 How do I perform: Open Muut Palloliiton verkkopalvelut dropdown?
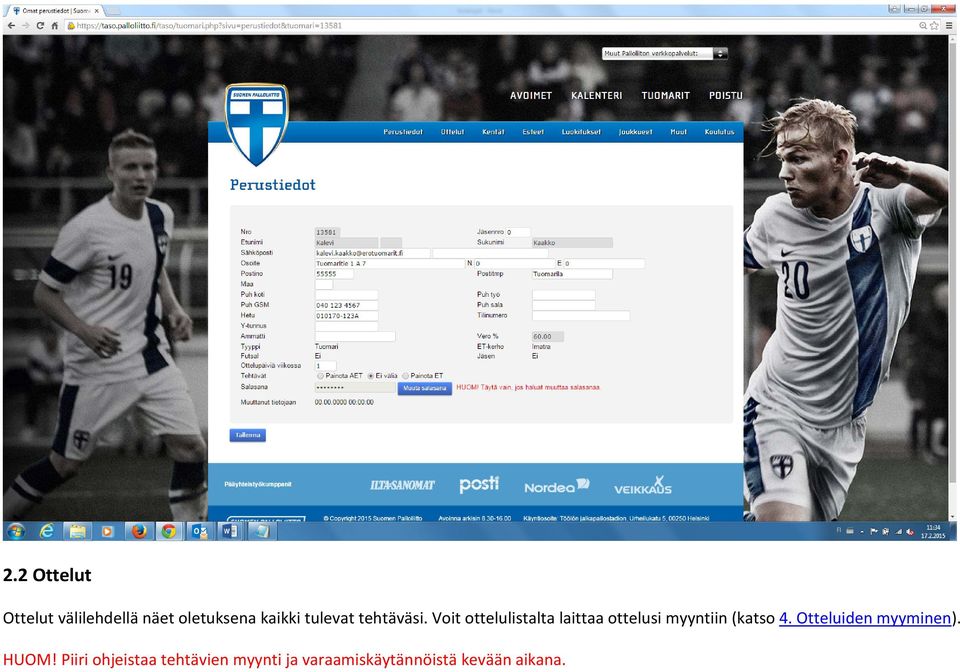tap(664, 54)
